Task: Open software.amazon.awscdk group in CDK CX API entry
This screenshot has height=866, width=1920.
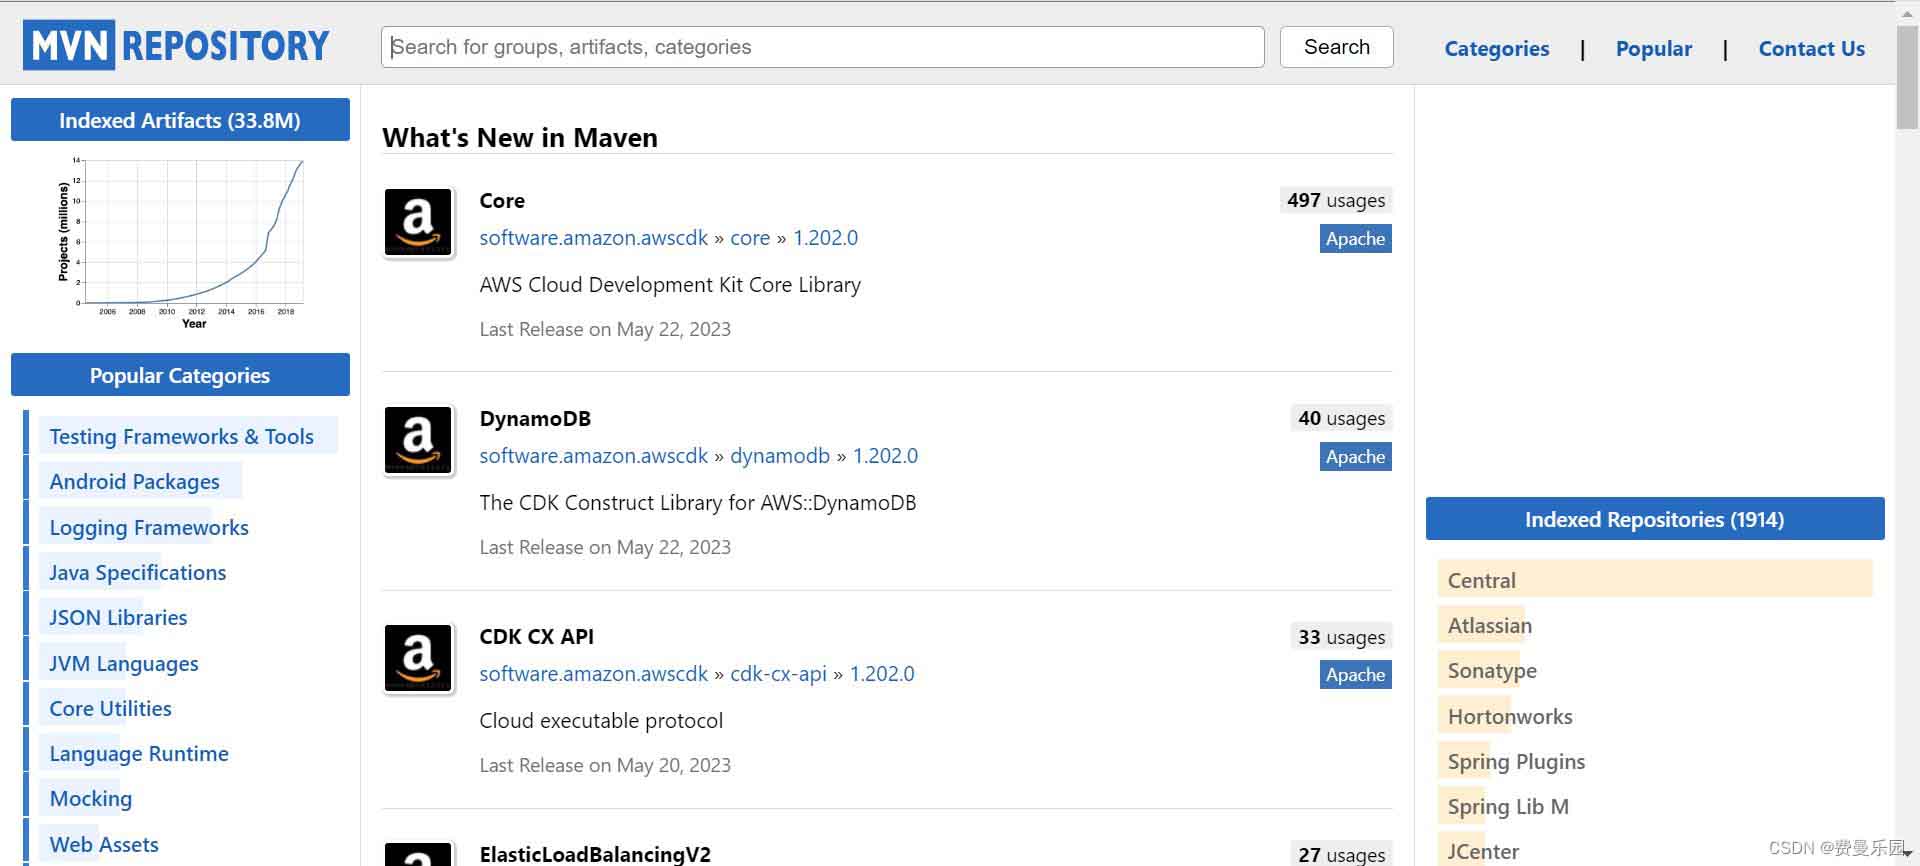Action: pyautogui.click(x=593, y=674)
